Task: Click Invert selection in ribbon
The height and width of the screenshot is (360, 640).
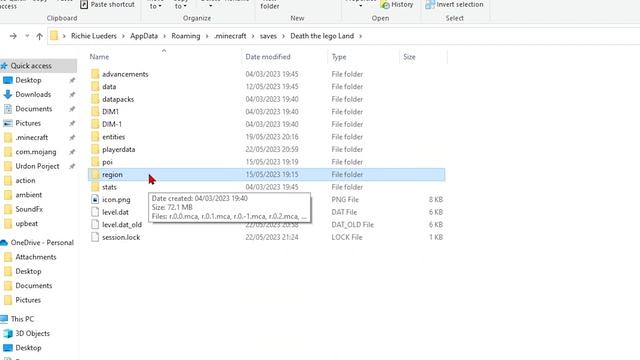Action: 454,4
